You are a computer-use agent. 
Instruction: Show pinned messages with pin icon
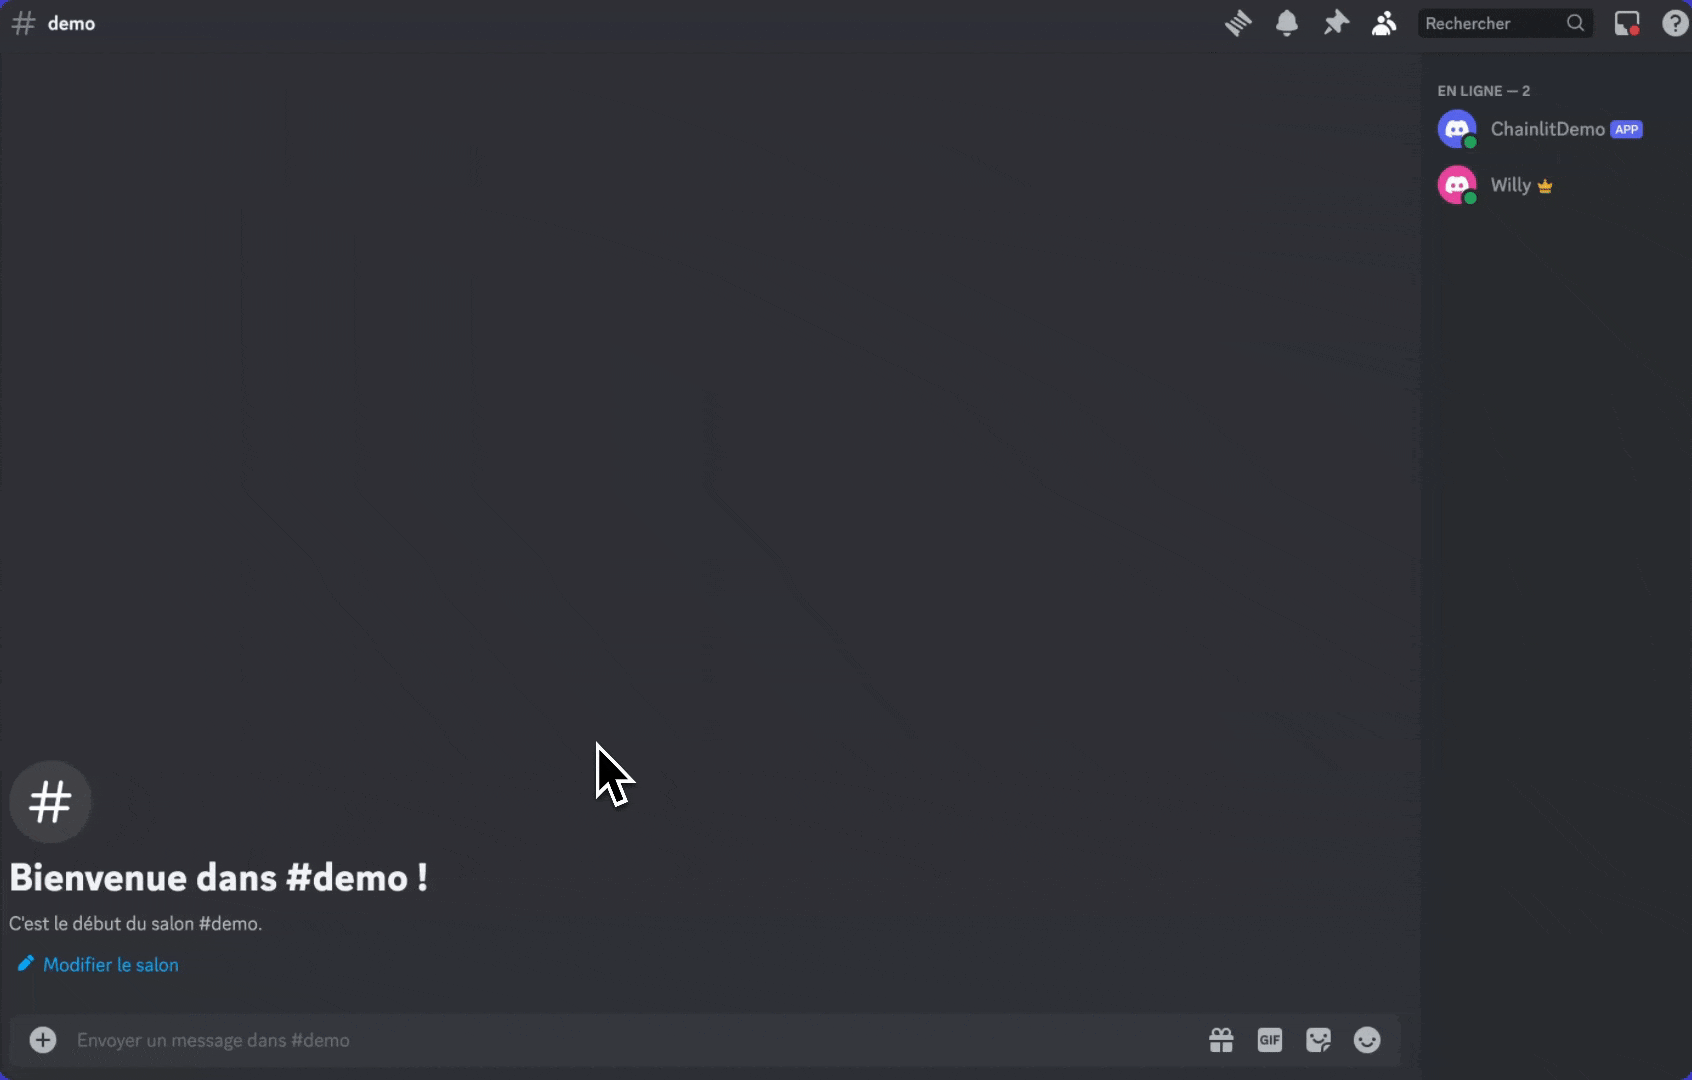click(x=1336, y=23)
